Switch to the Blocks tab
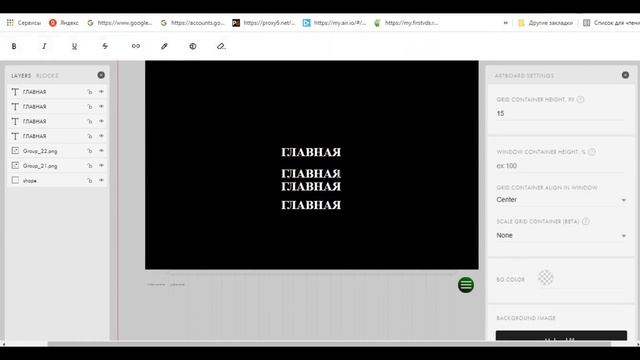This screenshot has height=360, width=640. tap(47, 76)
